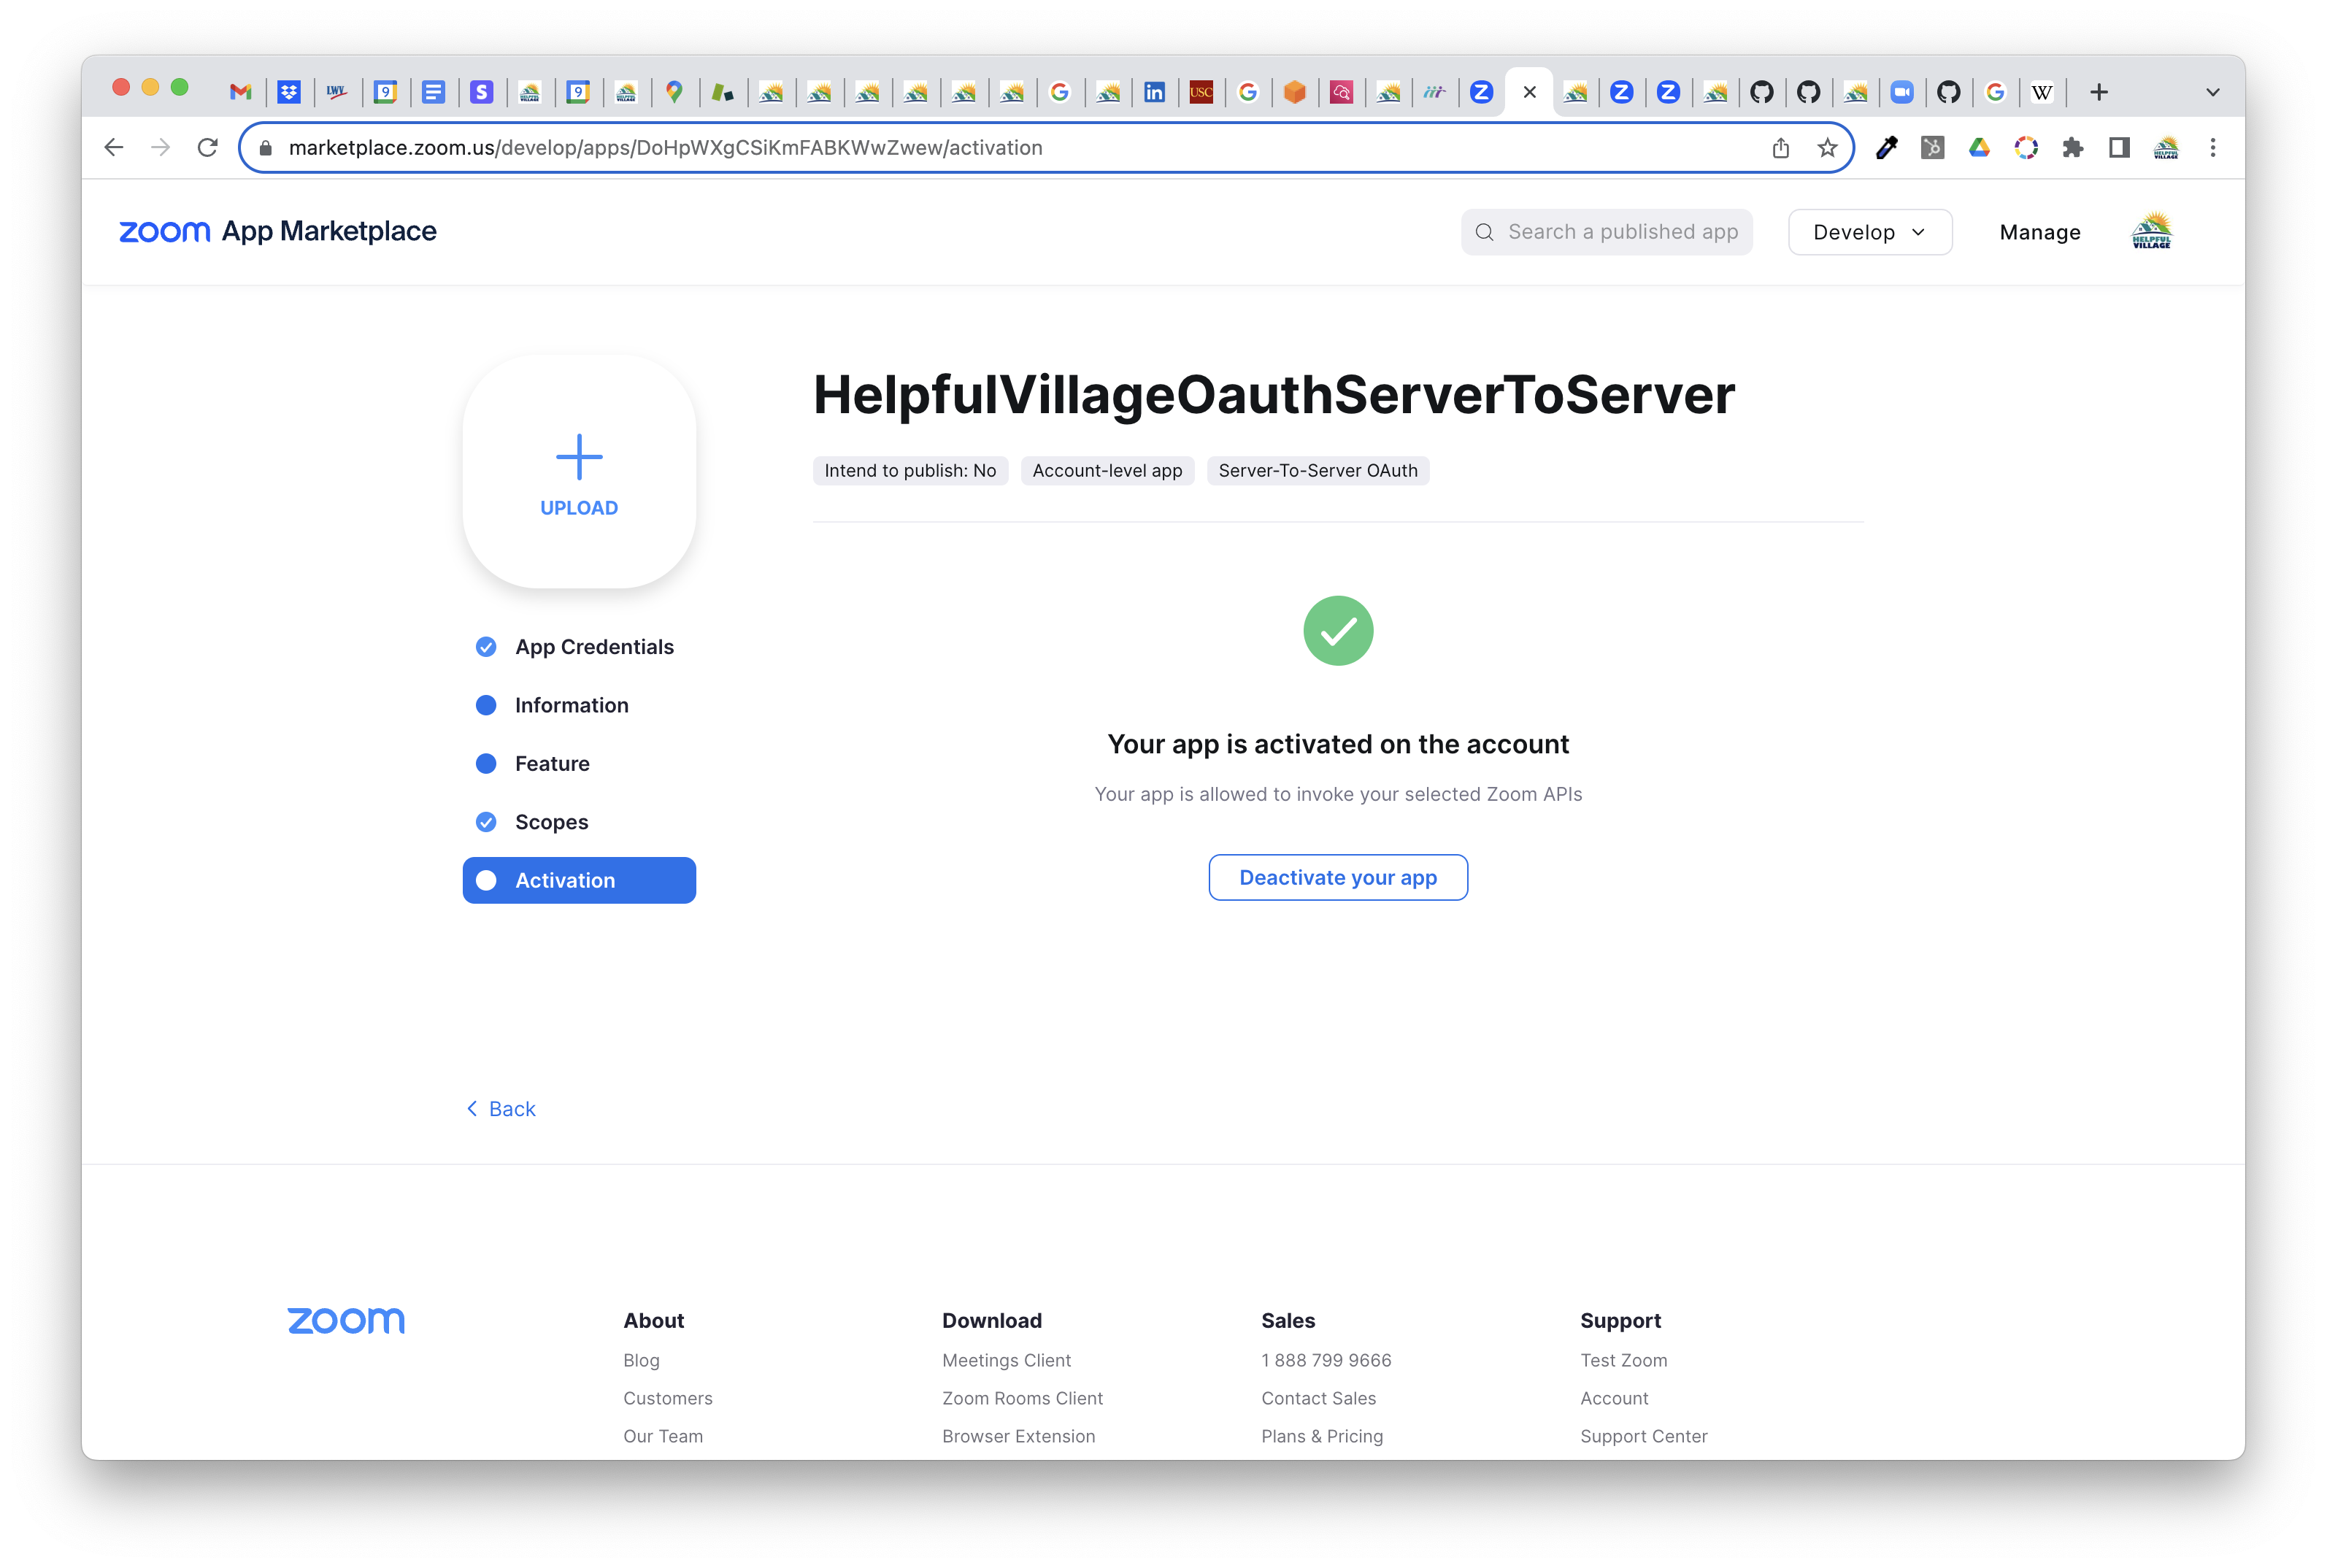2327x1568 pixels.
Task: Click the Account-level app tag
Action: pos(1107,470)
